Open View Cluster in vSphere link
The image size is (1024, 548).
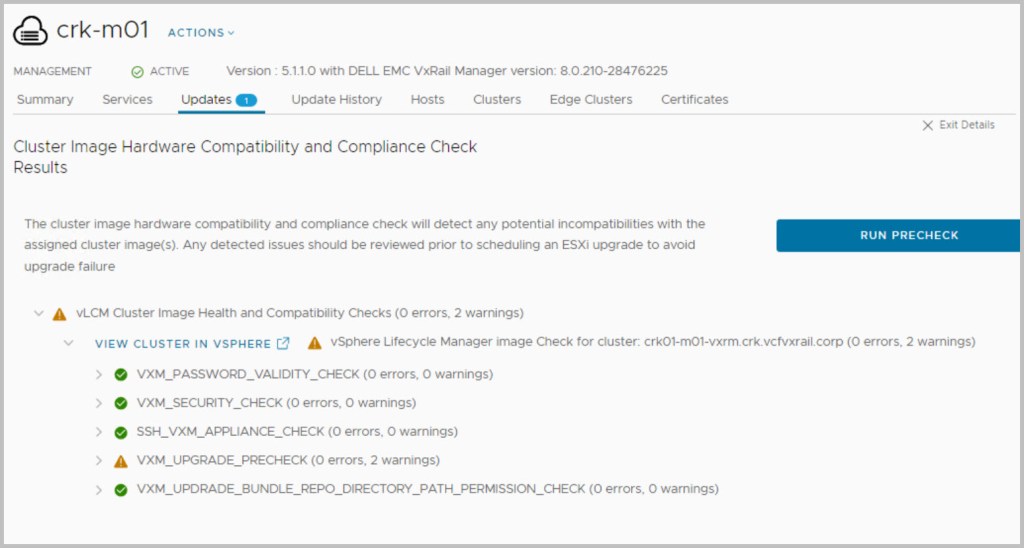[x=182, y=344]
